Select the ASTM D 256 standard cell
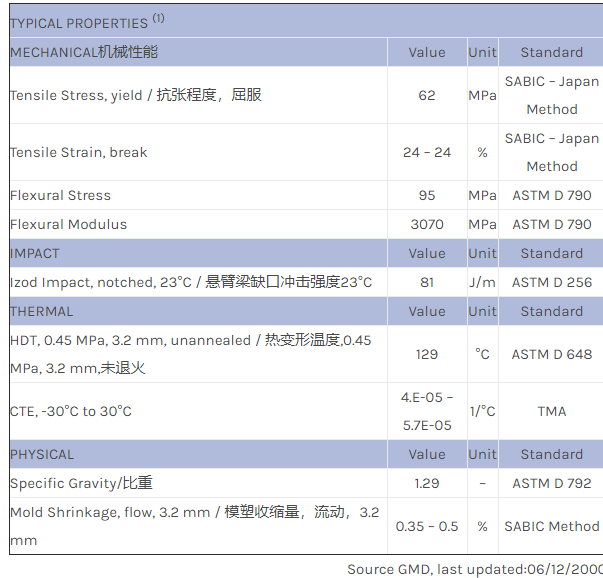 click(x=551, y=282)
